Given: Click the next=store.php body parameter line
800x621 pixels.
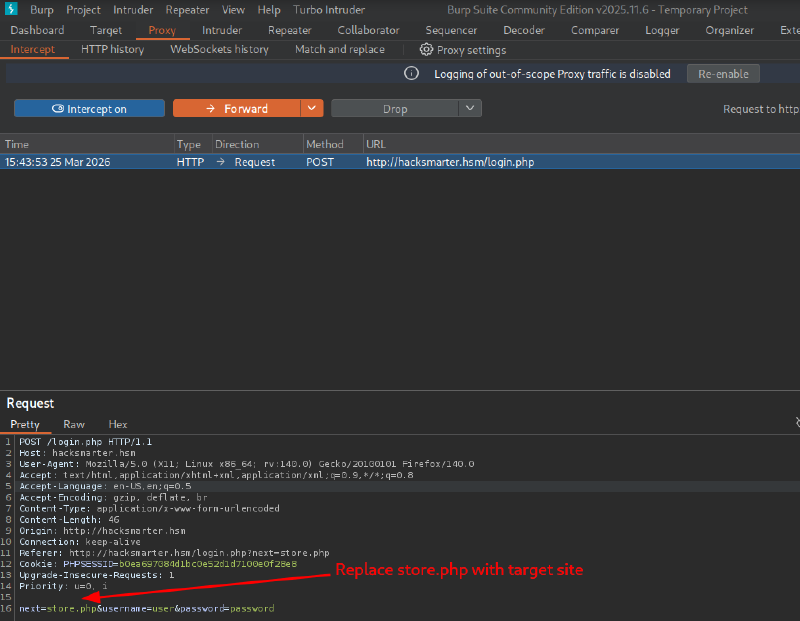Looking at the screenshot, I should [x=147, y=608].
